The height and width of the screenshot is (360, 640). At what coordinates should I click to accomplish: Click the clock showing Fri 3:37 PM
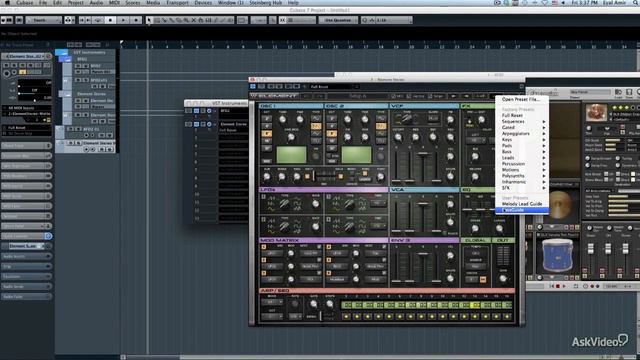click(584, 3)
